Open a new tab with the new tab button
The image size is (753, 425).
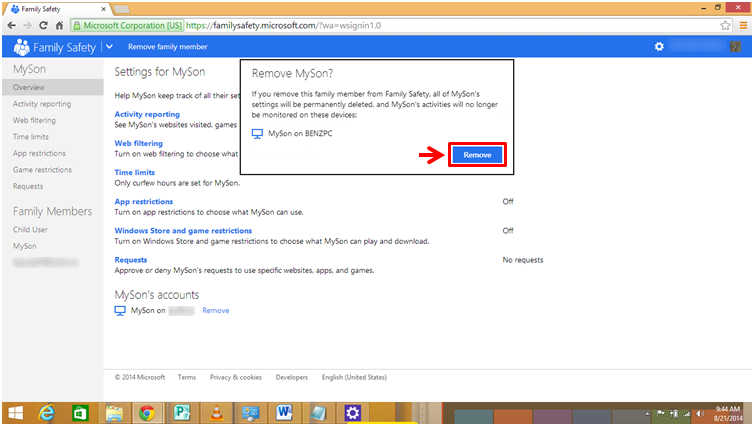tap(121, 9)
